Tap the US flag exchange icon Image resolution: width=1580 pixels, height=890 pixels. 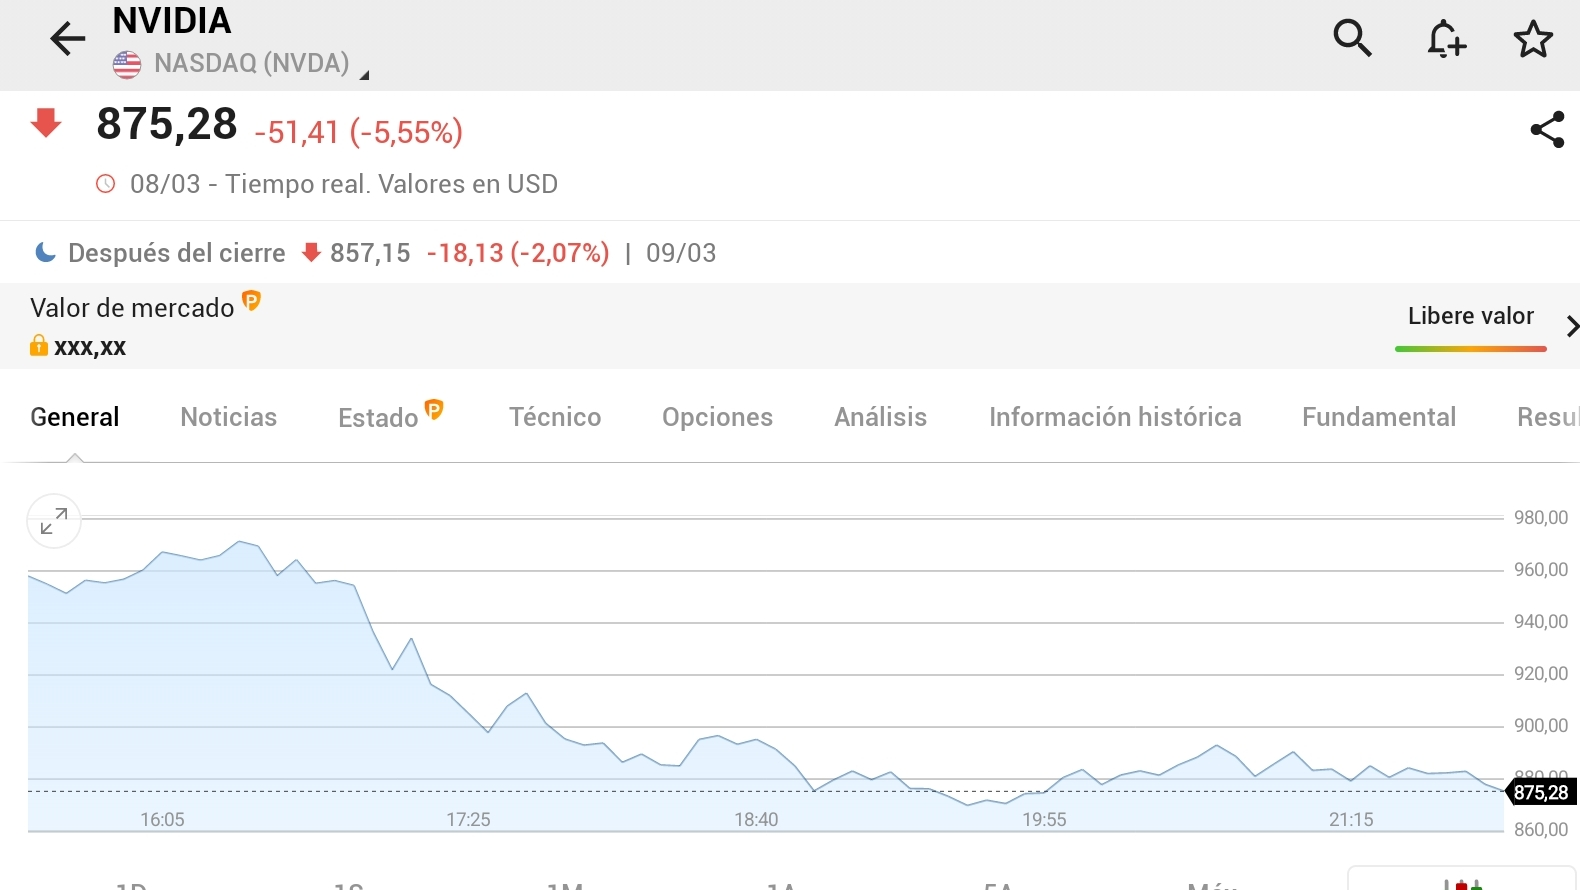click(127, 65)
